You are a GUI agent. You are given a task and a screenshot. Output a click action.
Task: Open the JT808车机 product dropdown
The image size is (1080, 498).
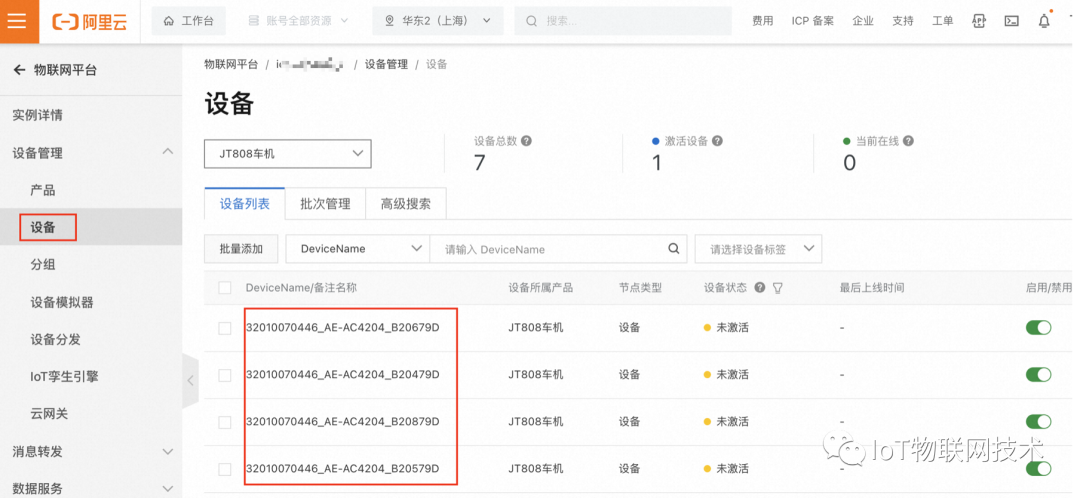[x=288, y=154]
